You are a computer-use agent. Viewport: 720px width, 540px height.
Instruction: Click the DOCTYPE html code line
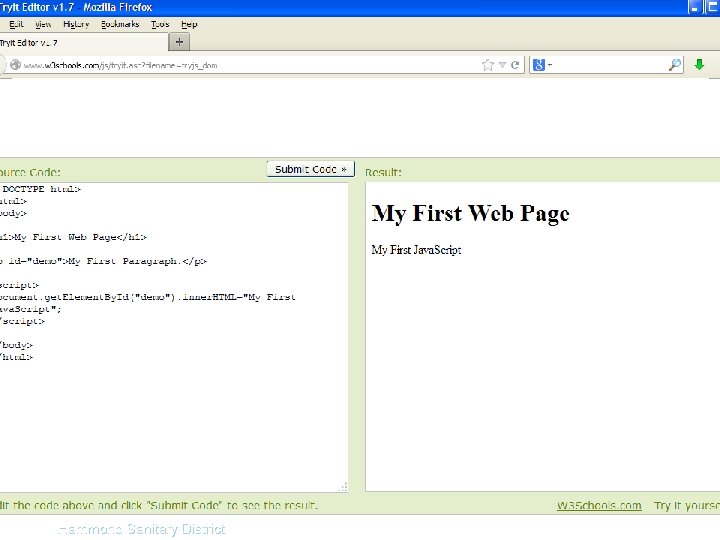tap(40, 189)
